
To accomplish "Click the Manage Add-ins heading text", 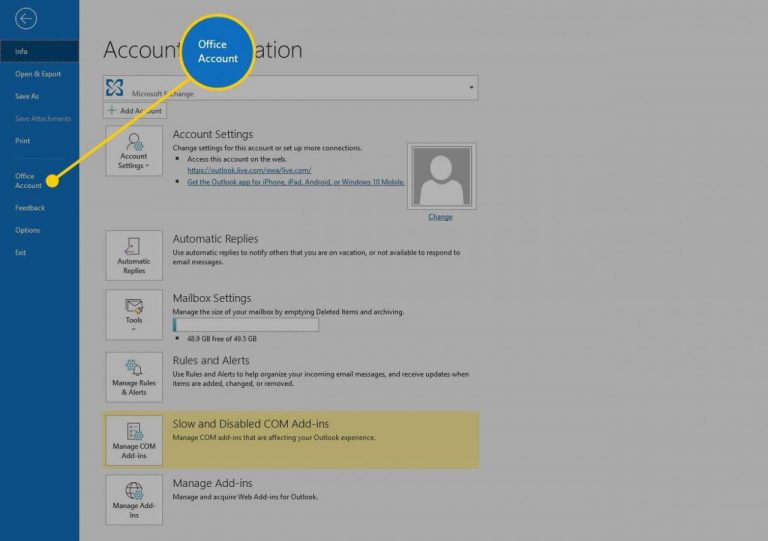I will 212,483.
